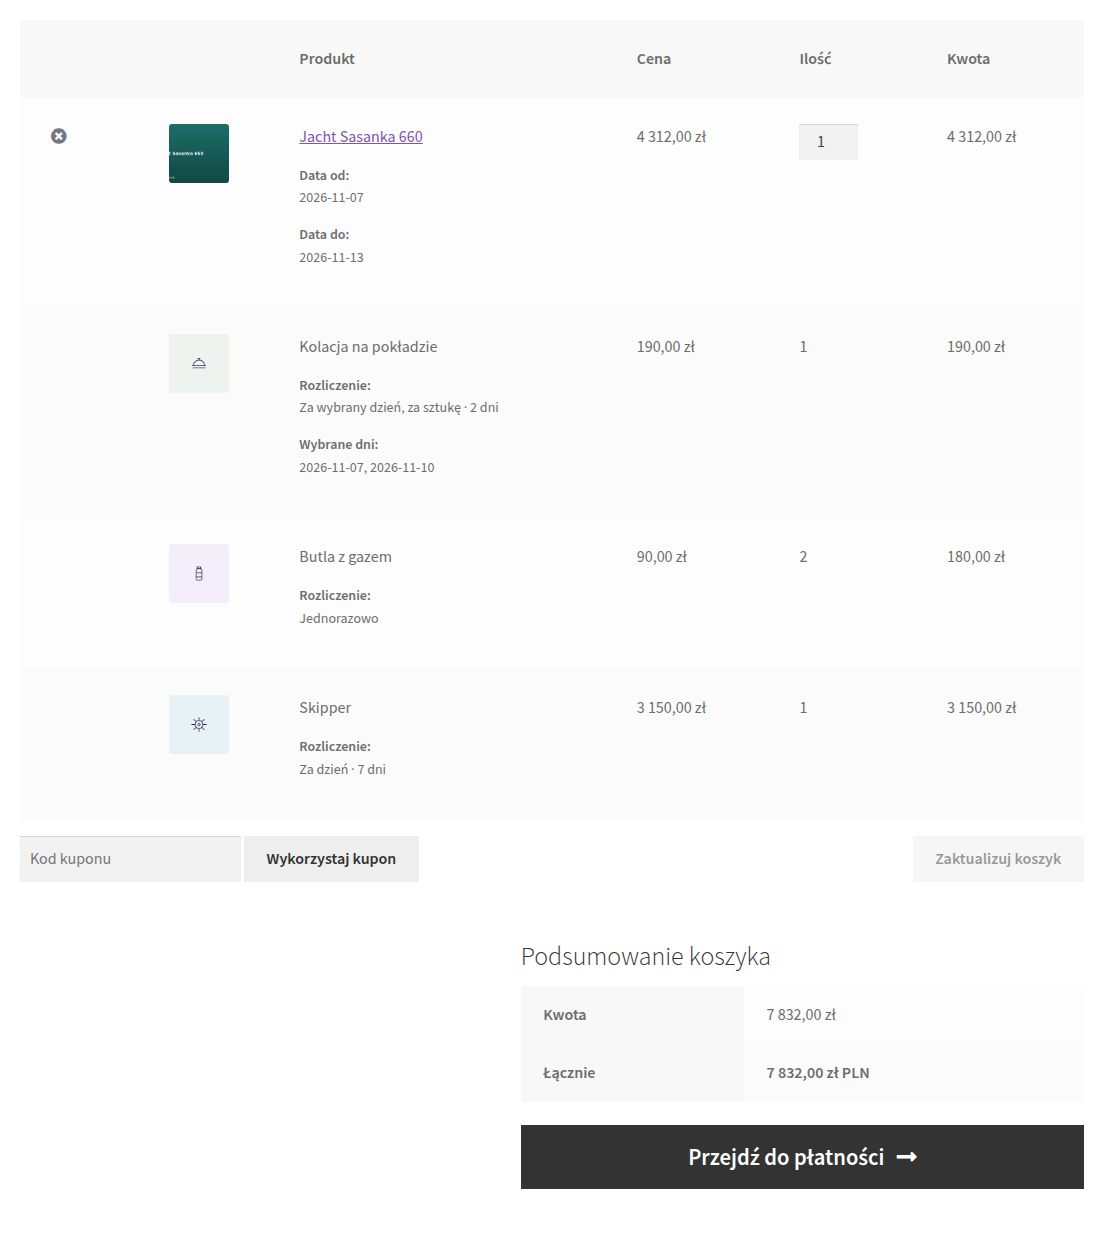The image size is (1103, 1257).
Task: Click the 'Za dzień · 7 dni' text
Action: click(342, 770)
